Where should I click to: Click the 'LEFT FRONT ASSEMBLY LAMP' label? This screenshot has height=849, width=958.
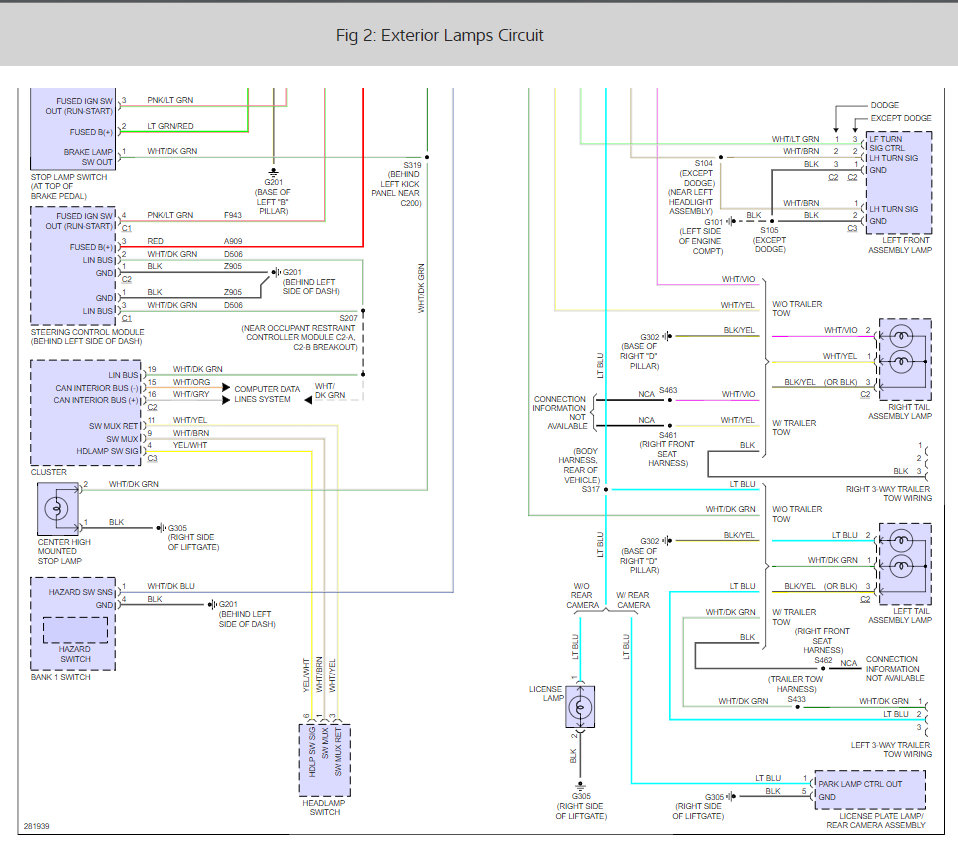click(900, 245)
